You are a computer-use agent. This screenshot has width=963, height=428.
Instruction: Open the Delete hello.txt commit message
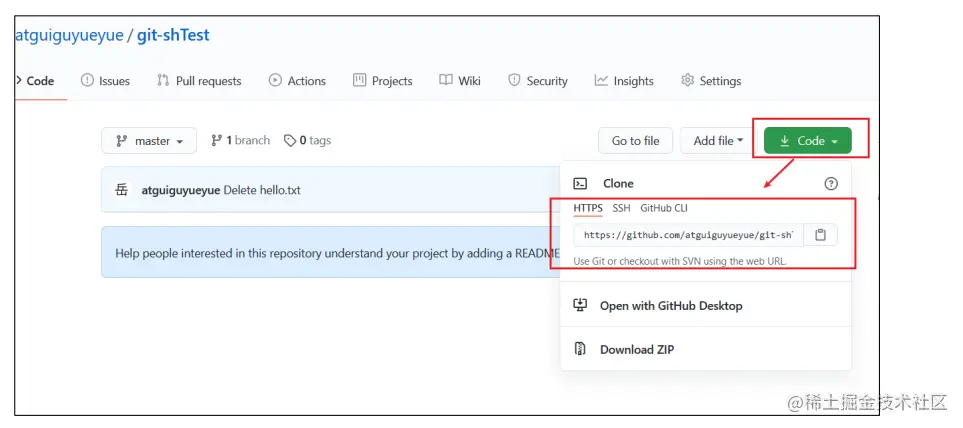click(x=262, y=190)
